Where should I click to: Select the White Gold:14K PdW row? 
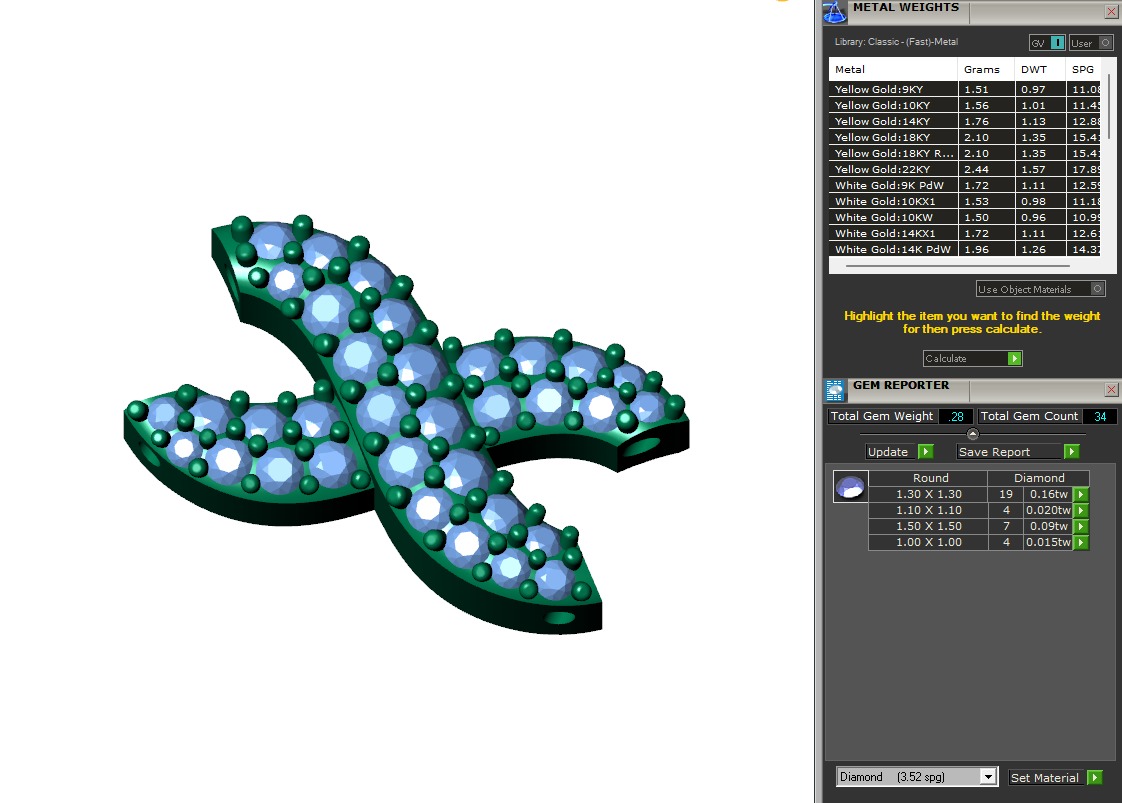coord(965,249)
